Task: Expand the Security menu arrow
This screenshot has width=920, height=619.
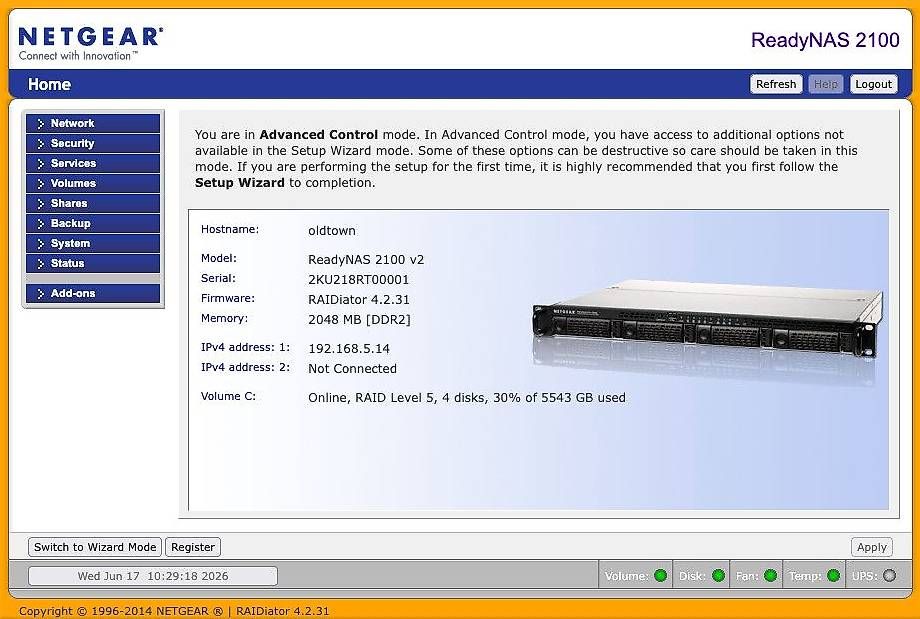Action: 40,144
